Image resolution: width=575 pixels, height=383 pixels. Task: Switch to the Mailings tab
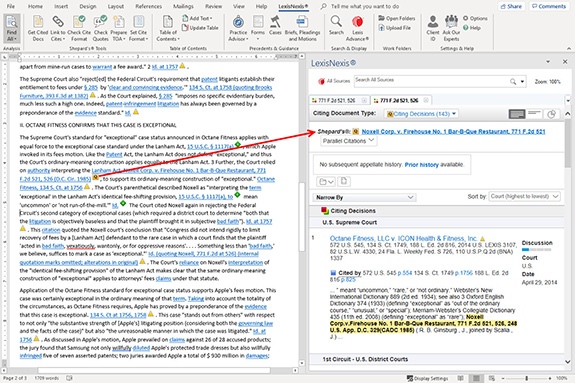coord(183,6)
